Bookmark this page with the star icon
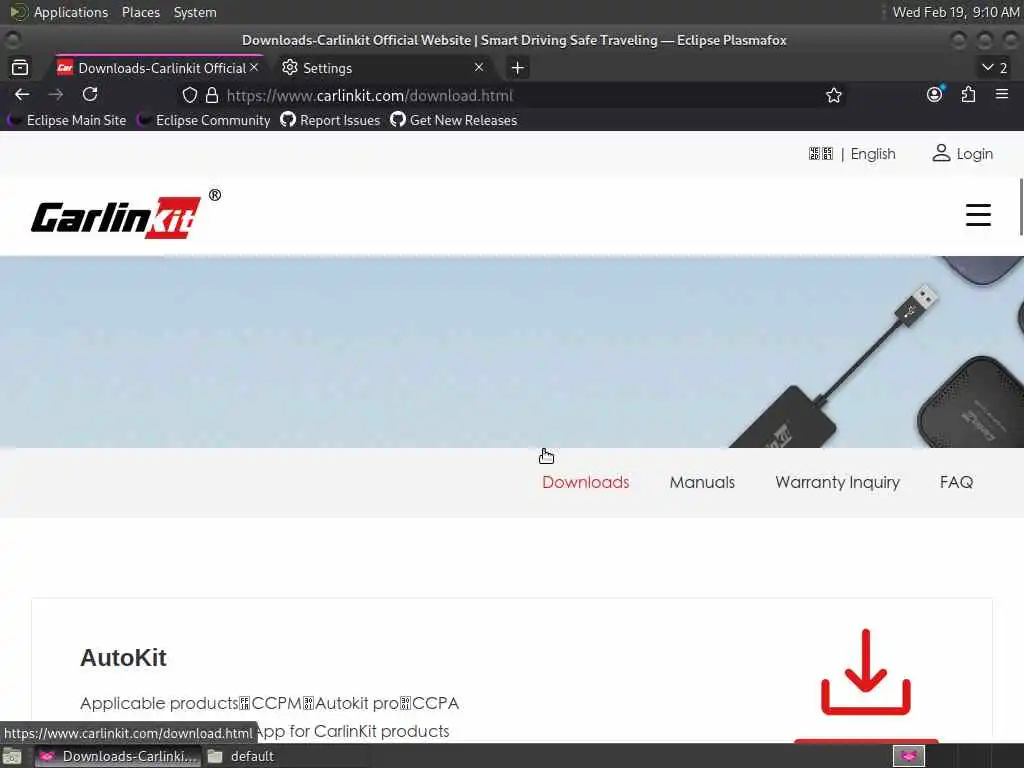Image resolution: width=1024 pixels, height=768 pixels. 833,95
